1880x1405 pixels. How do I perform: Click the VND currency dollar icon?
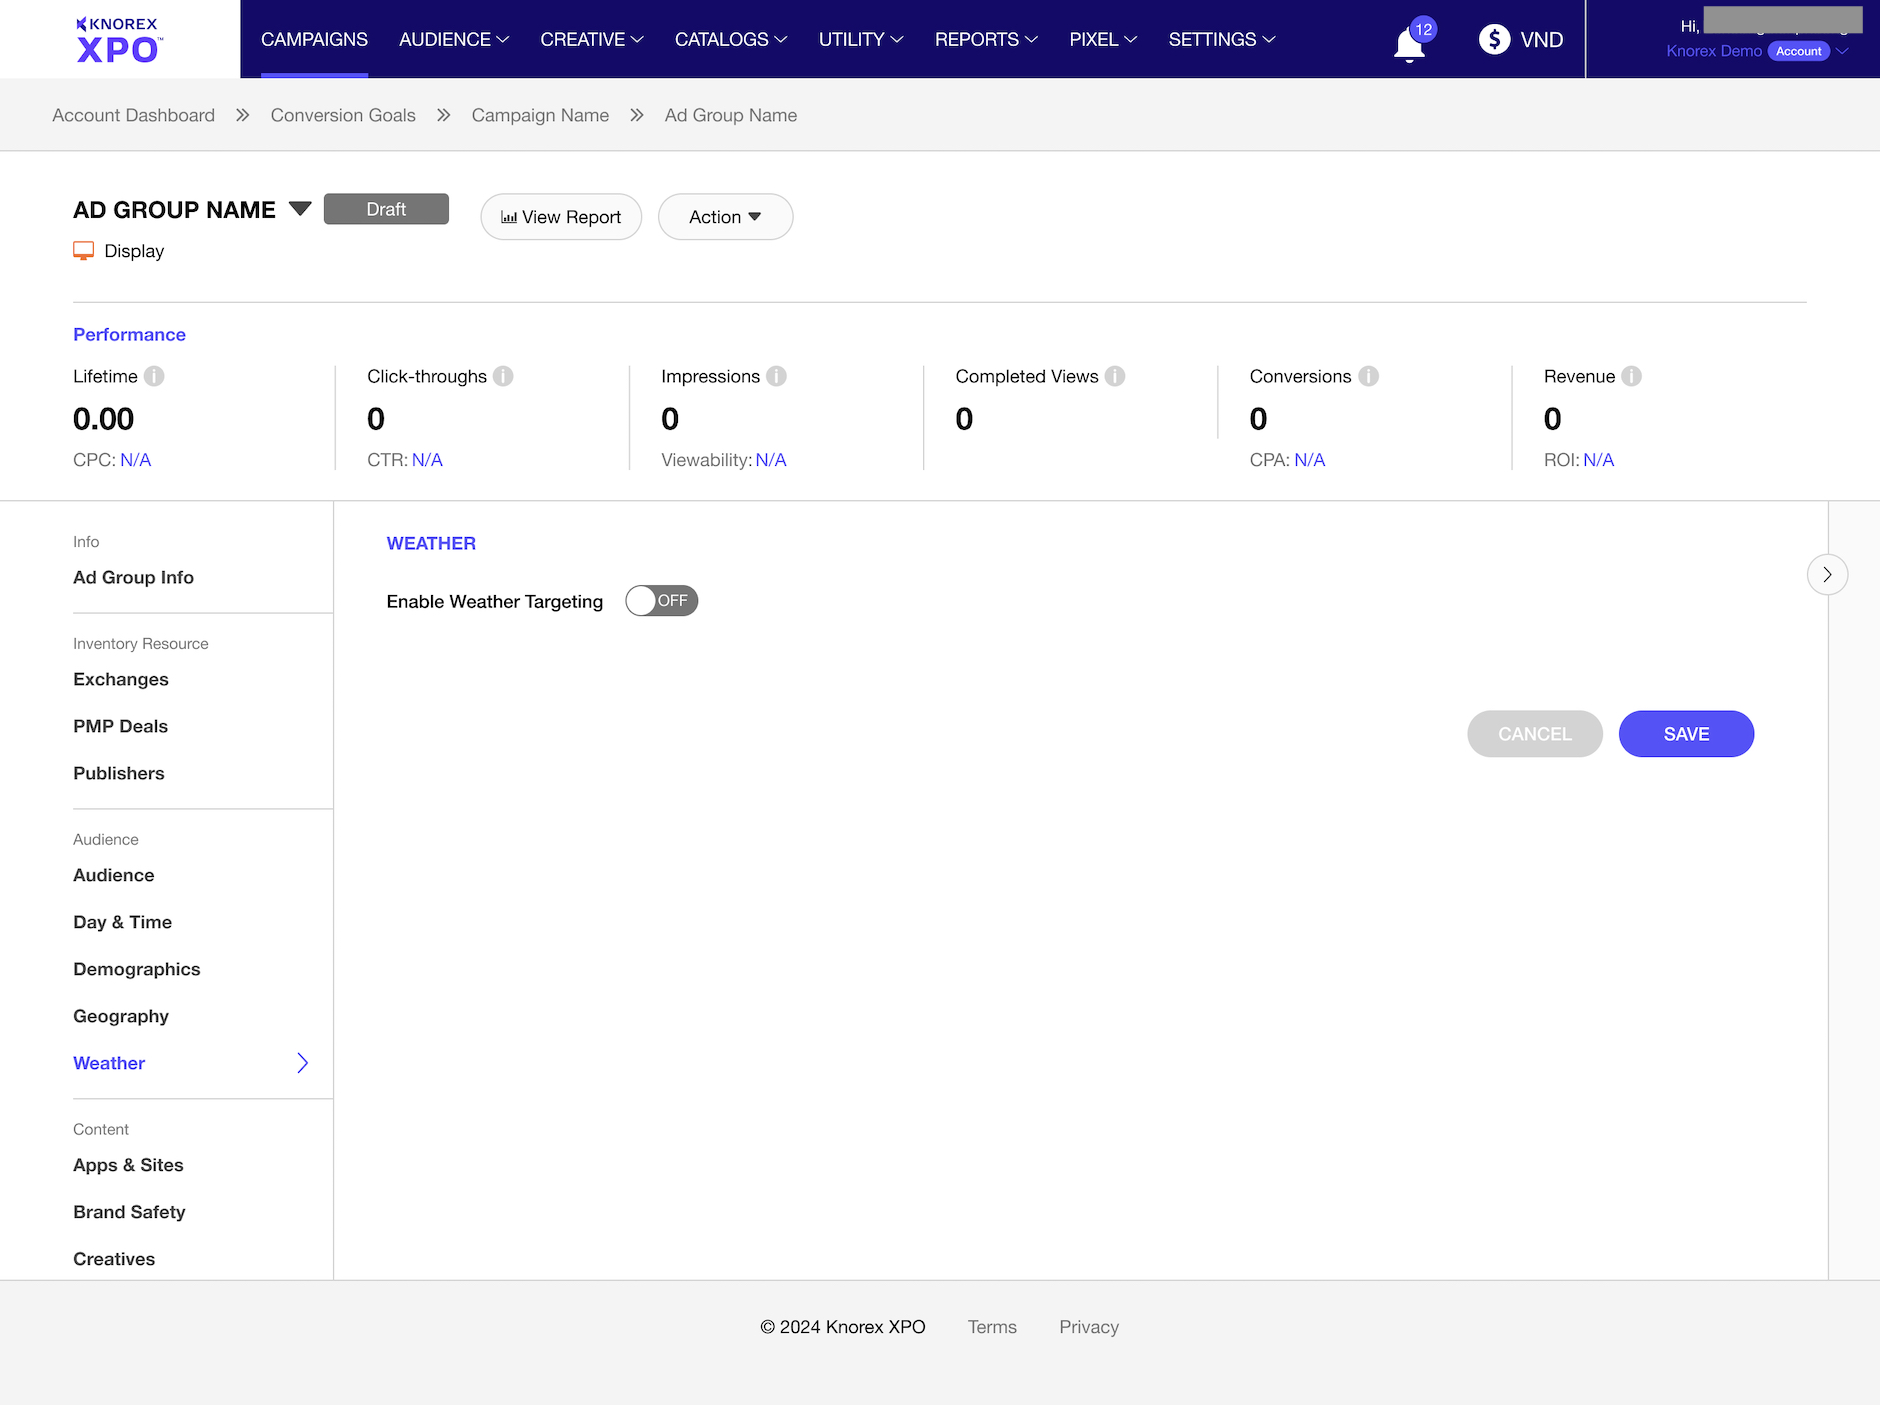point(1494,40)
